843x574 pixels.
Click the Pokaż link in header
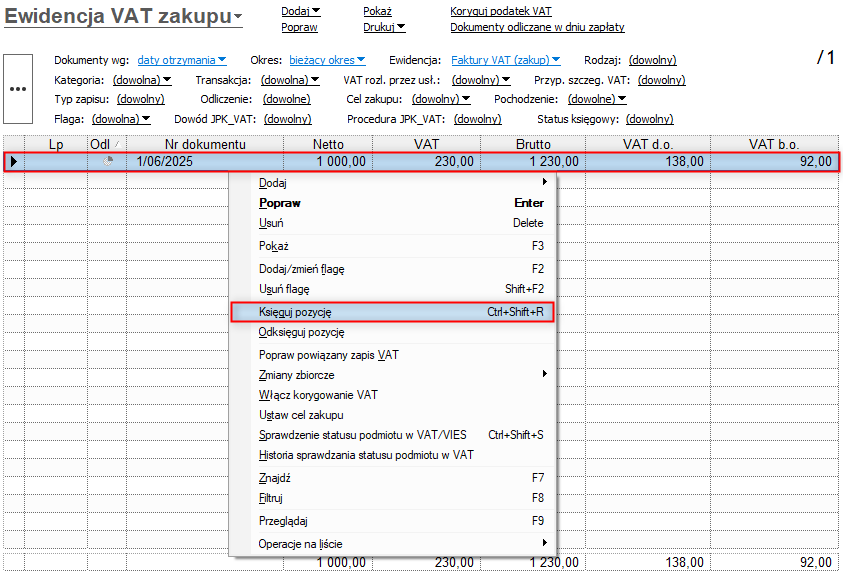(377, 11)
